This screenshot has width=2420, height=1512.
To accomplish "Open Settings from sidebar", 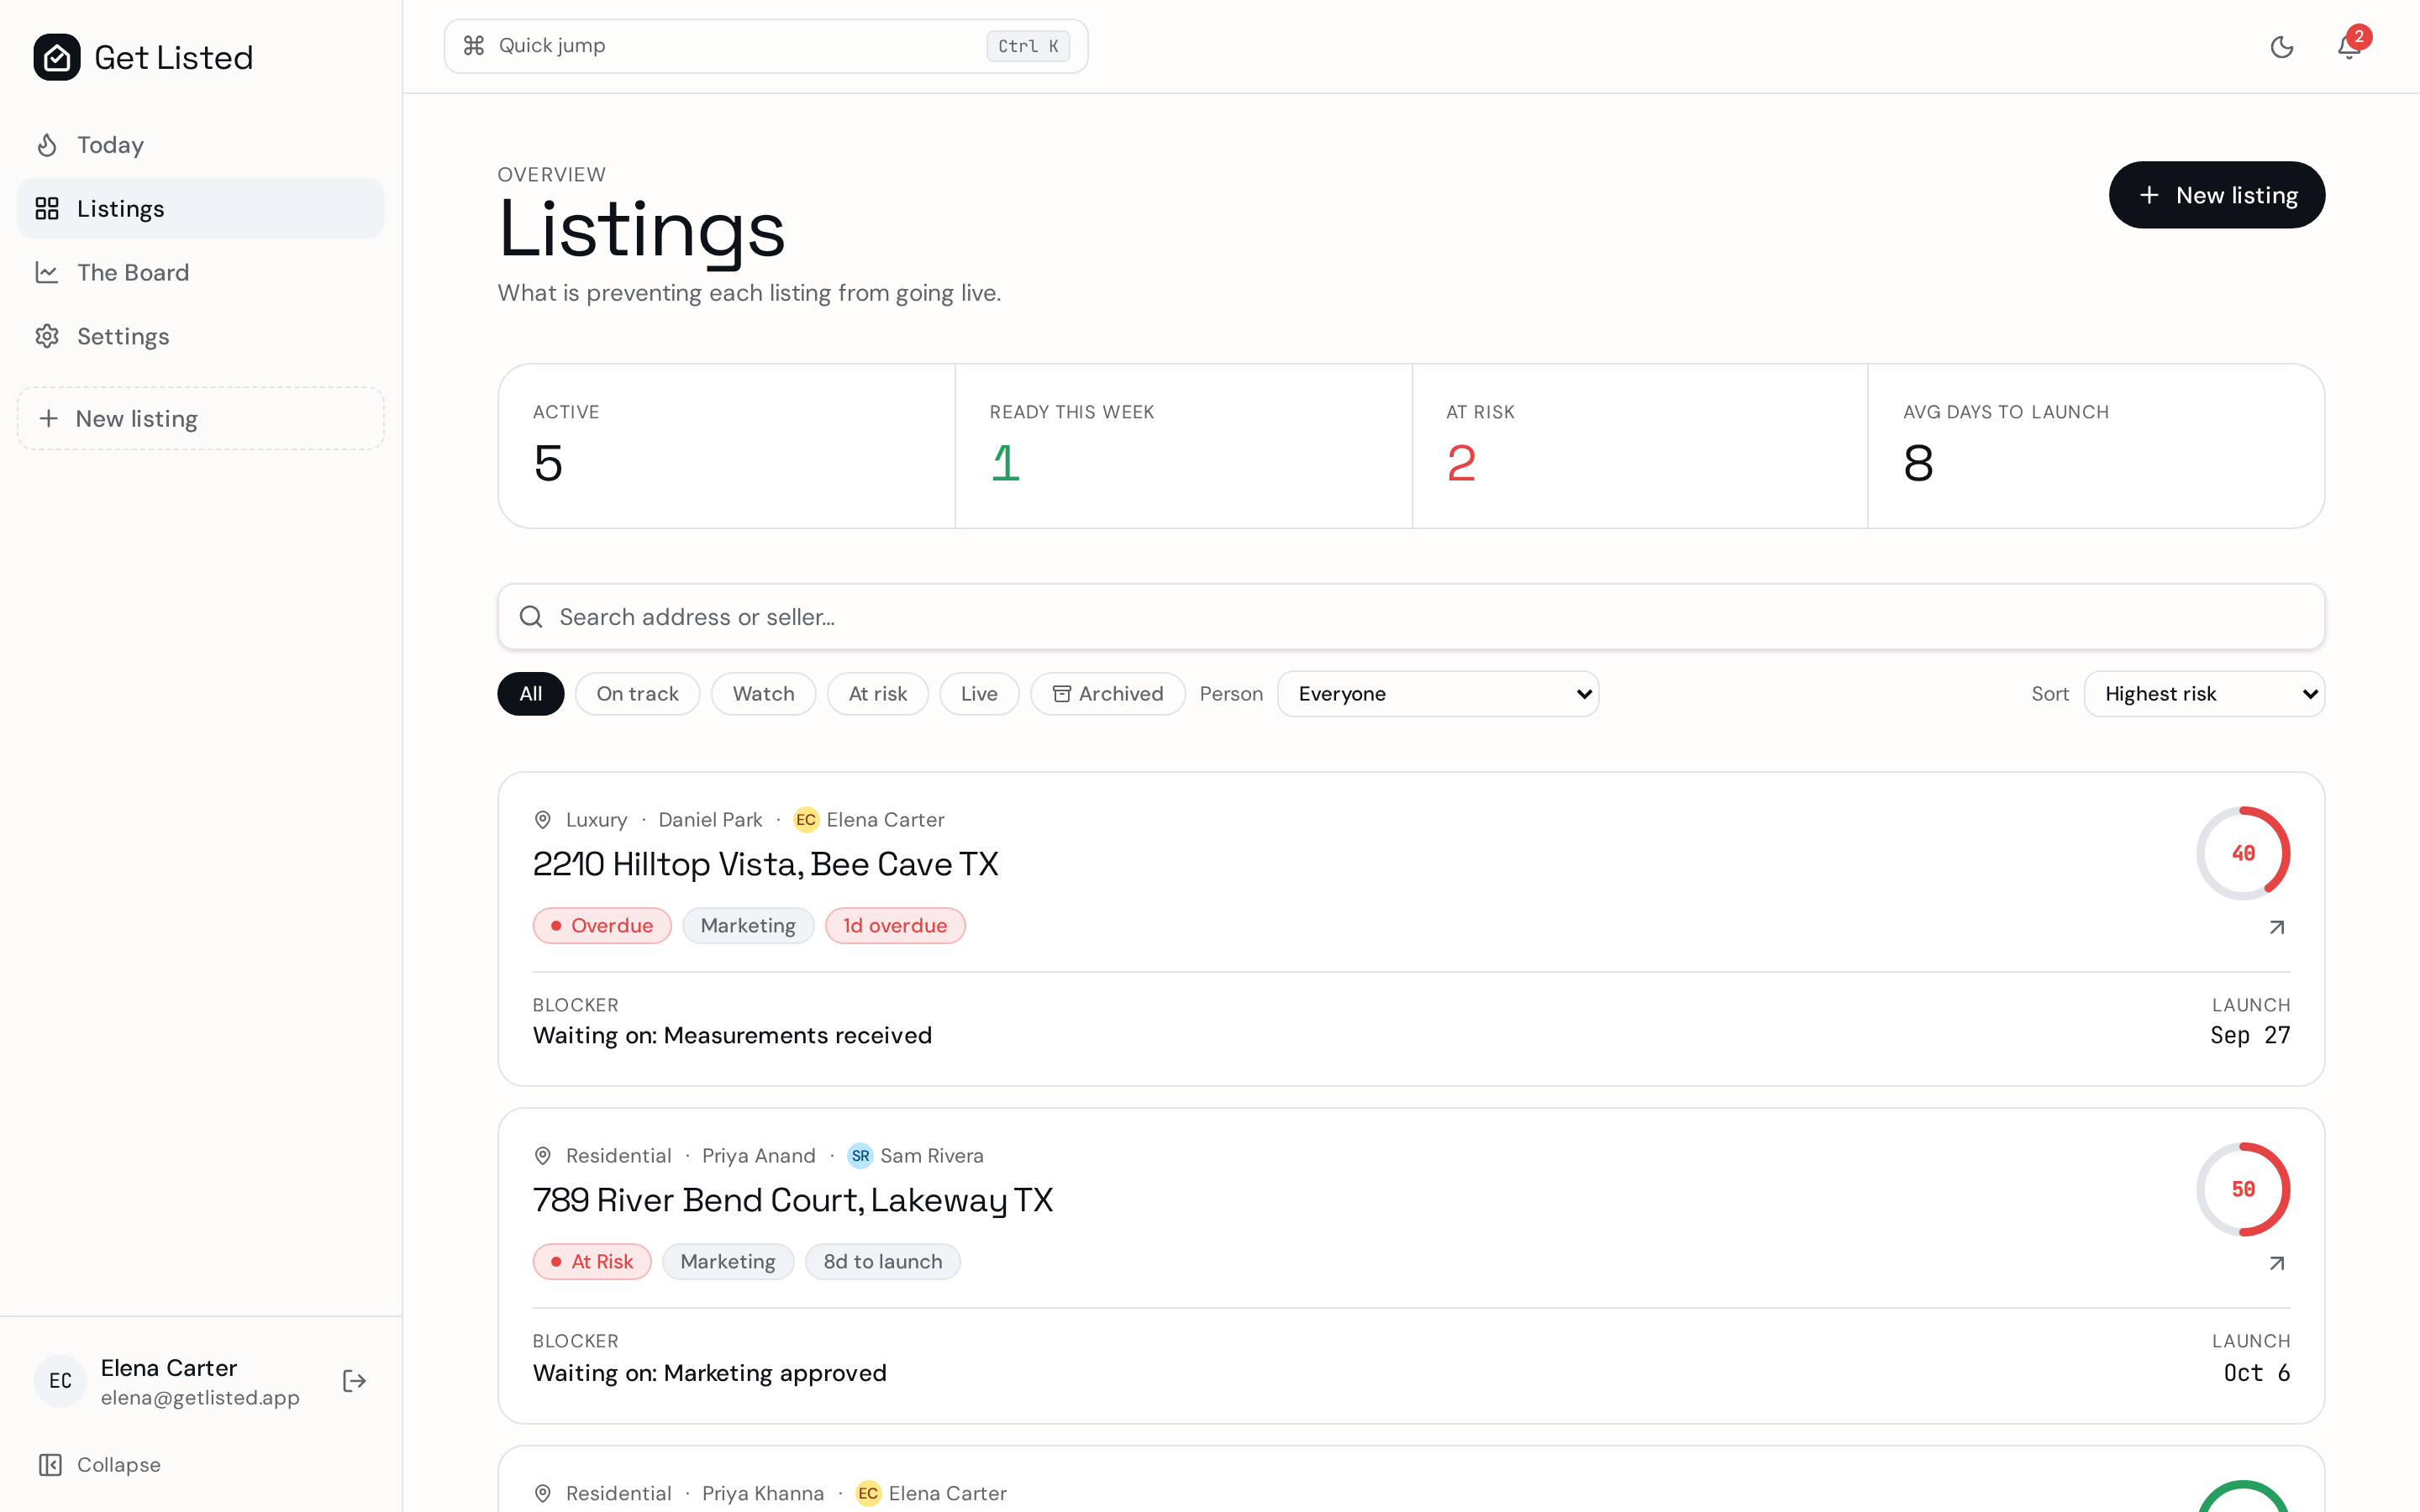I will click(200, 336).
